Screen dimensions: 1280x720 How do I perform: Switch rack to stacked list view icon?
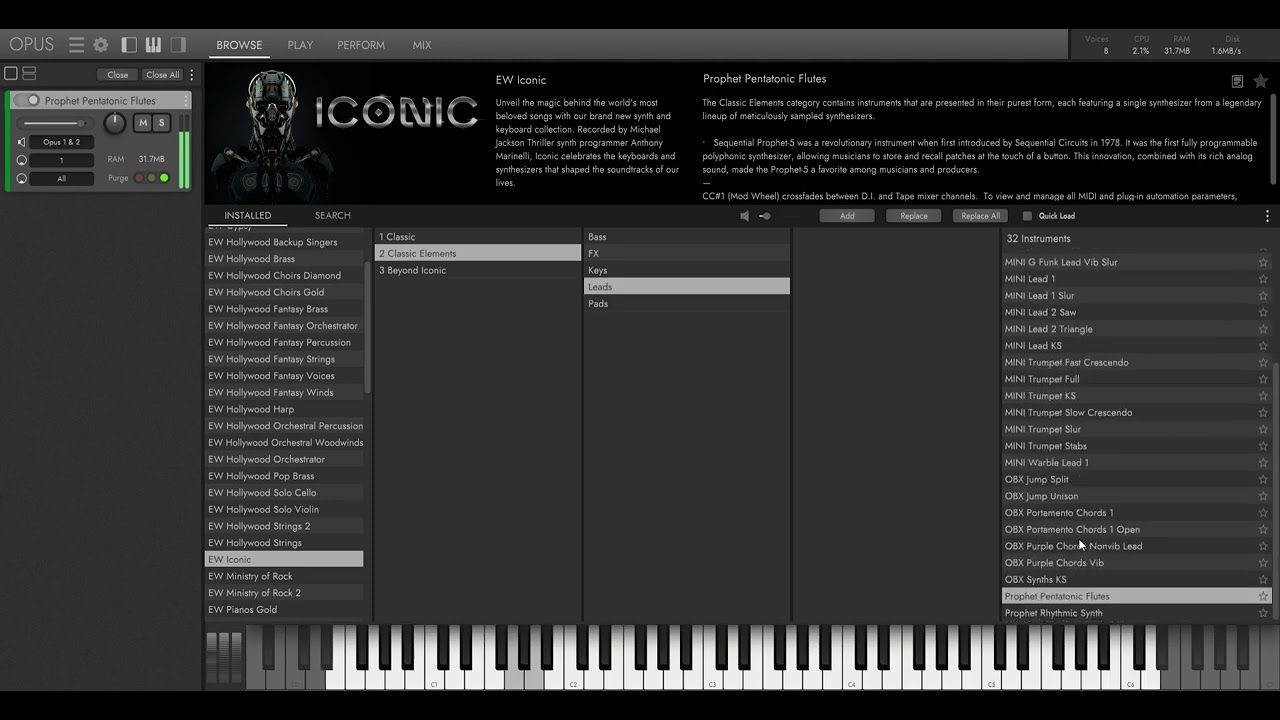point(29,74)
